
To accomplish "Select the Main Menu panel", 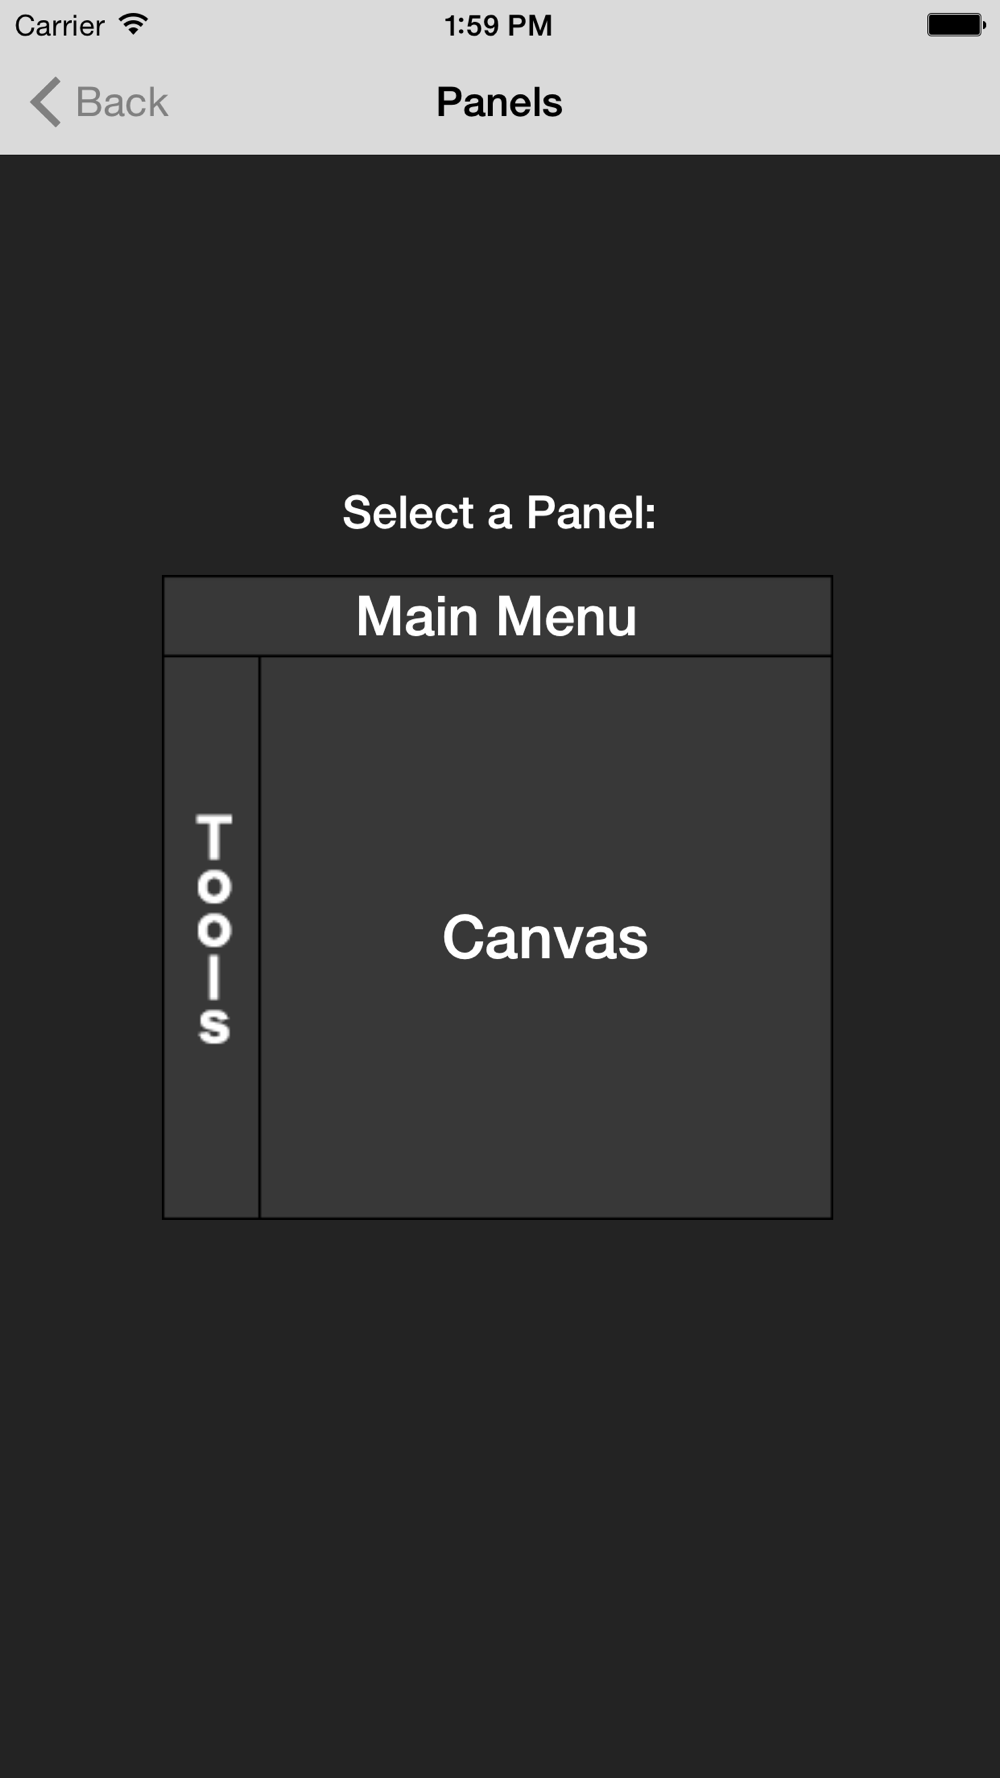I will 497,616.
